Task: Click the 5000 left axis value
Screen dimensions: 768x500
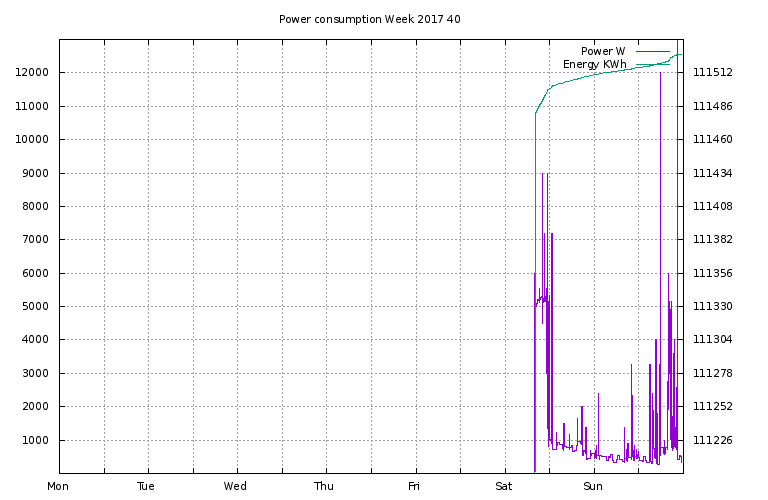Action: coord(35,307)
